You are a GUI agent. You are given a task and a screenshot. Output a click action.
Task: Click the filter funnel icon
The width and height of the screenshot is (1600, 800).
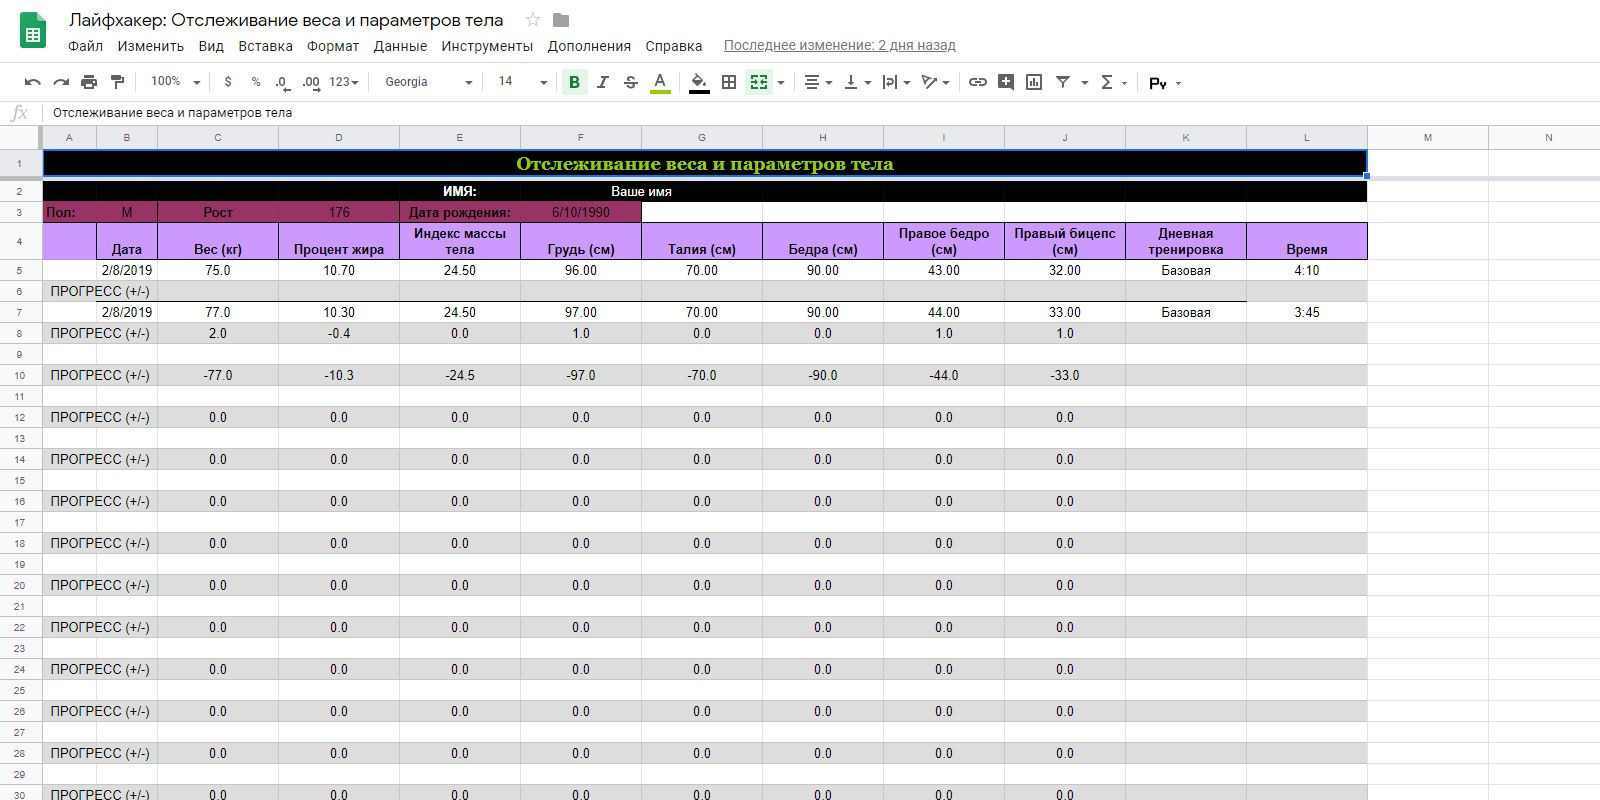tap(1063, 82)
